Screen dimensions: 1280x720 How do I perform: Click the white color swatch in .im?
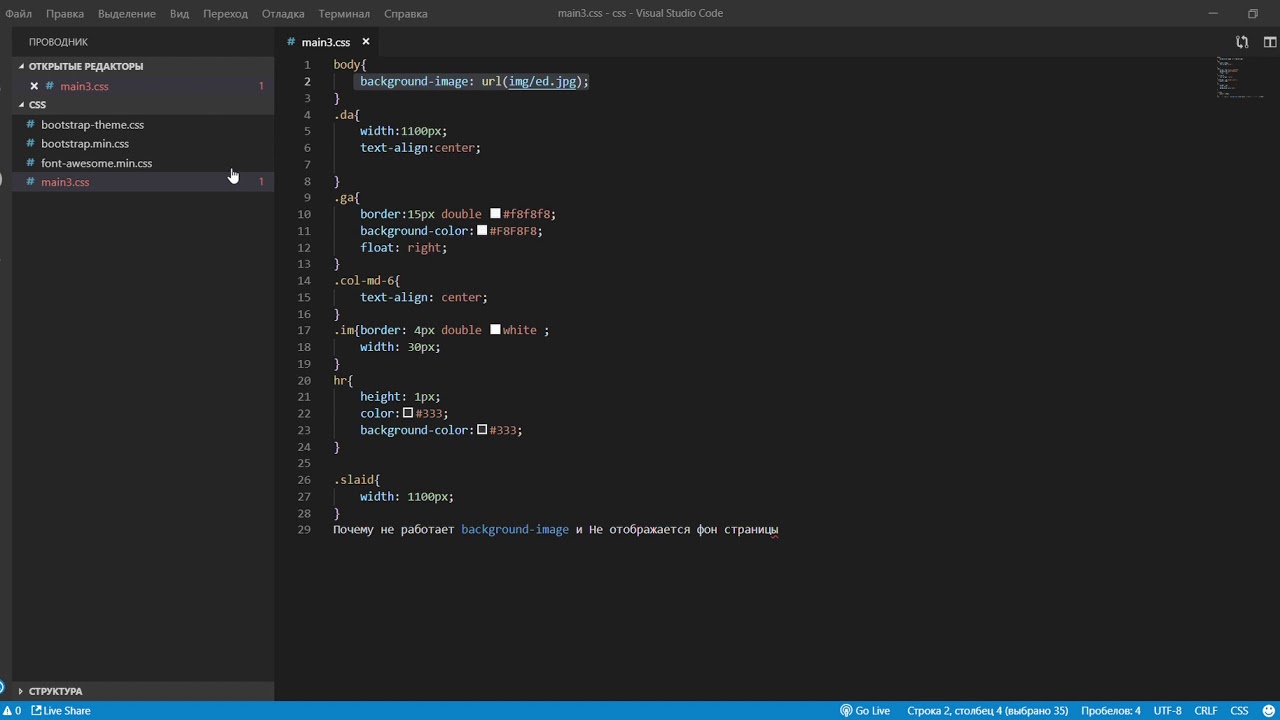(495, 330)
